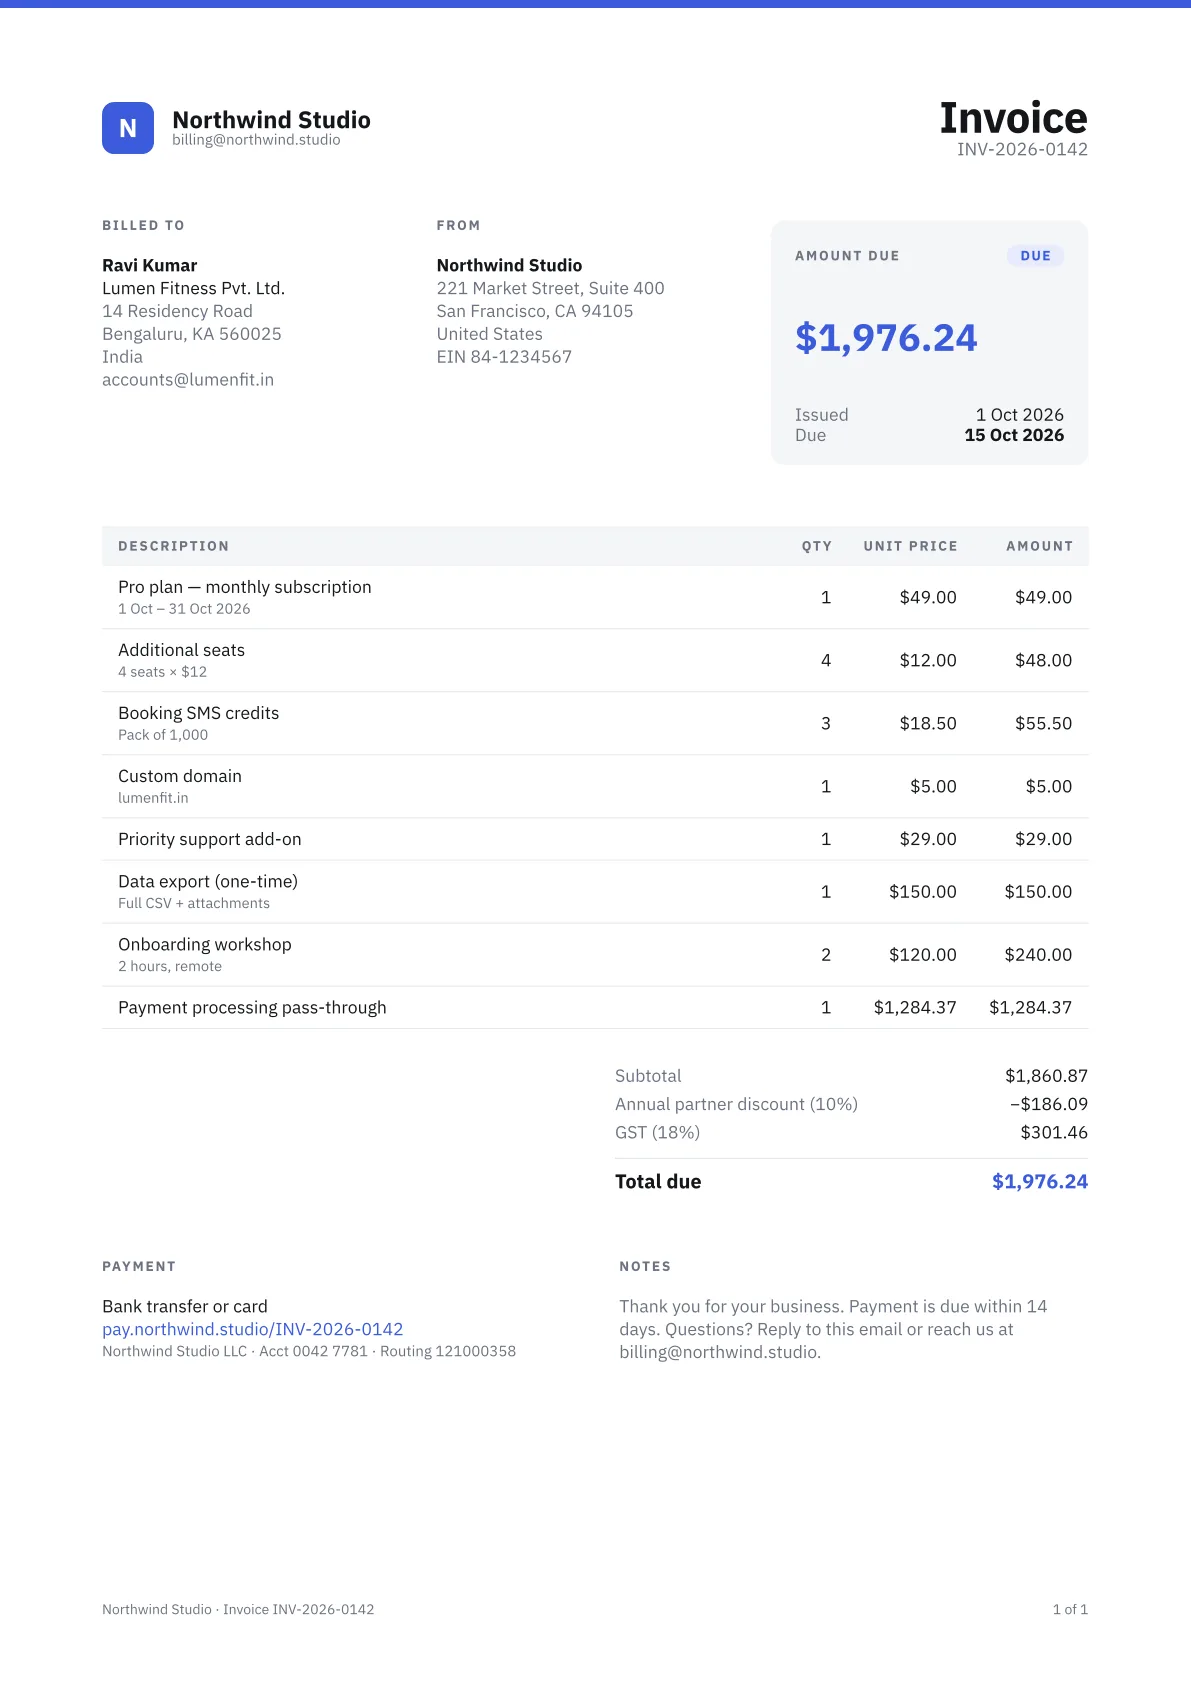Open the pay.northwind.studio/INV-2026-0142 payment link
The width and height of the screenshot is (1191, 1684).
[253, 1329]
